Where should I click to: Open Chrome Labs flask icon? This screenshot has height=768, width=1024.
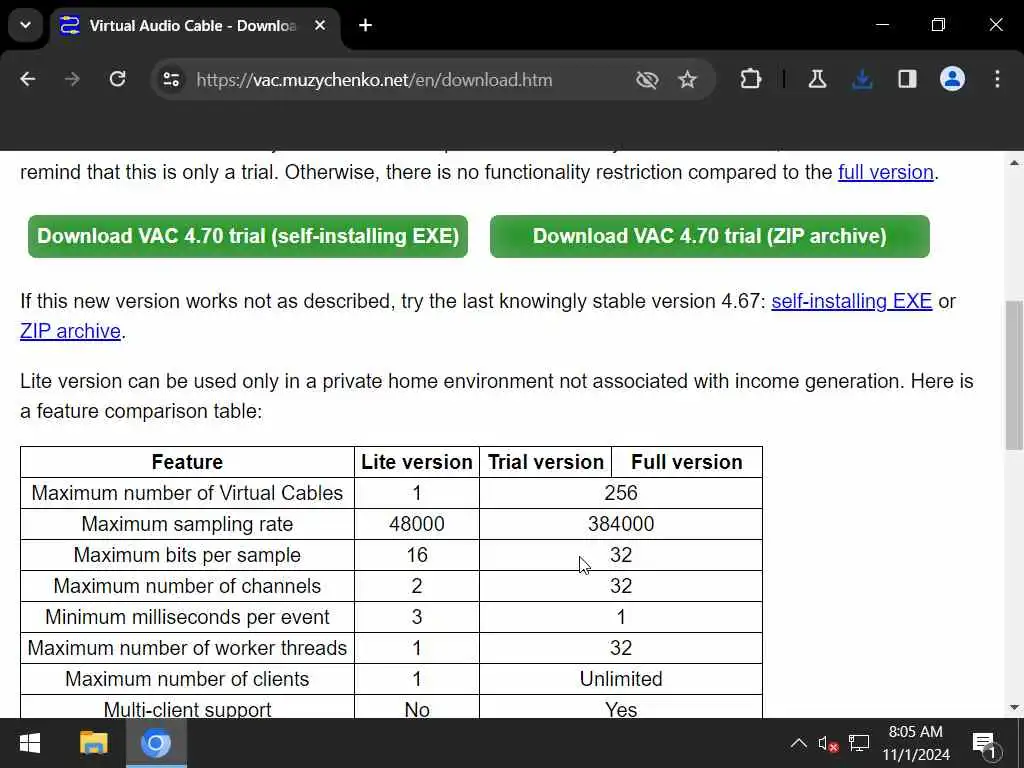click(x=817, y=80)
